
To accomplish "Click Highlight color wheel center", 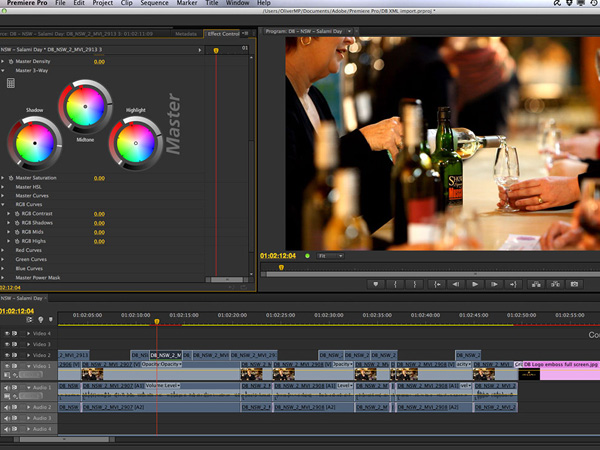I will [135, 143].
